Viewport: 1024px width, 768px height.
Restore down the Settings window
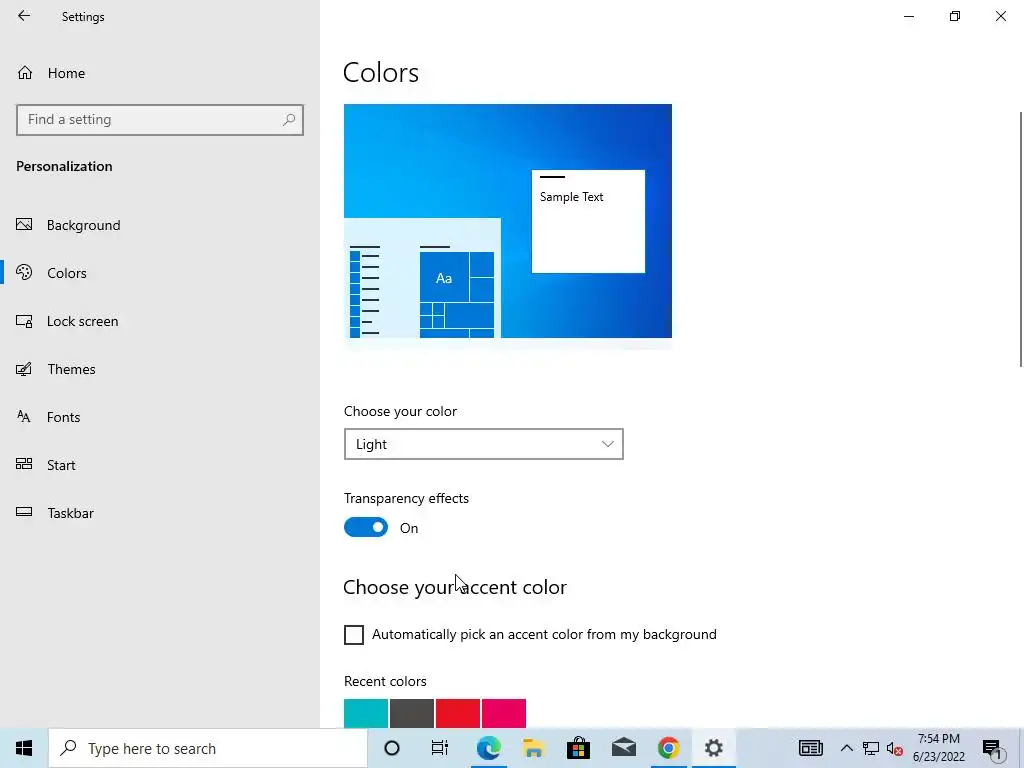coord(955,16)
